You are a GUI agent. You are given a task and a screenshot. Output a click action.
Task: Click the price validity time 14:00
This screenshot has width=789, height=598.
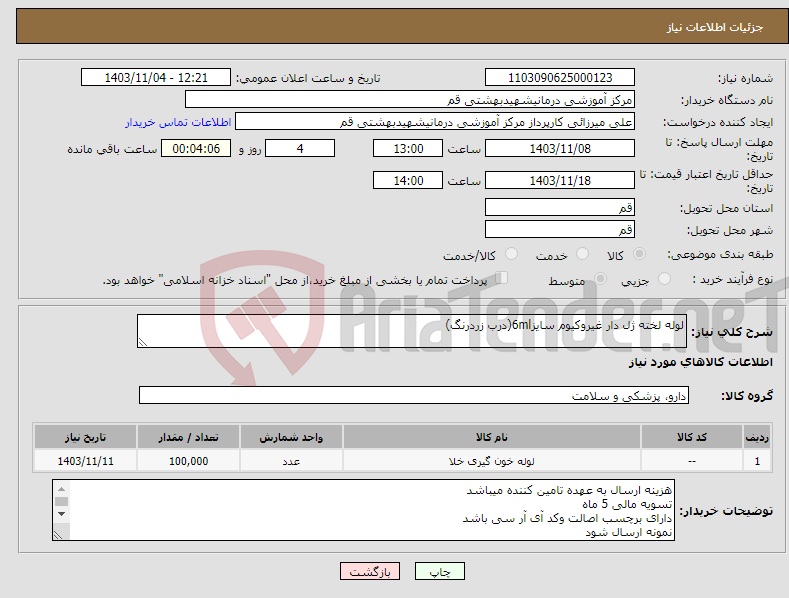pos(408,180)
